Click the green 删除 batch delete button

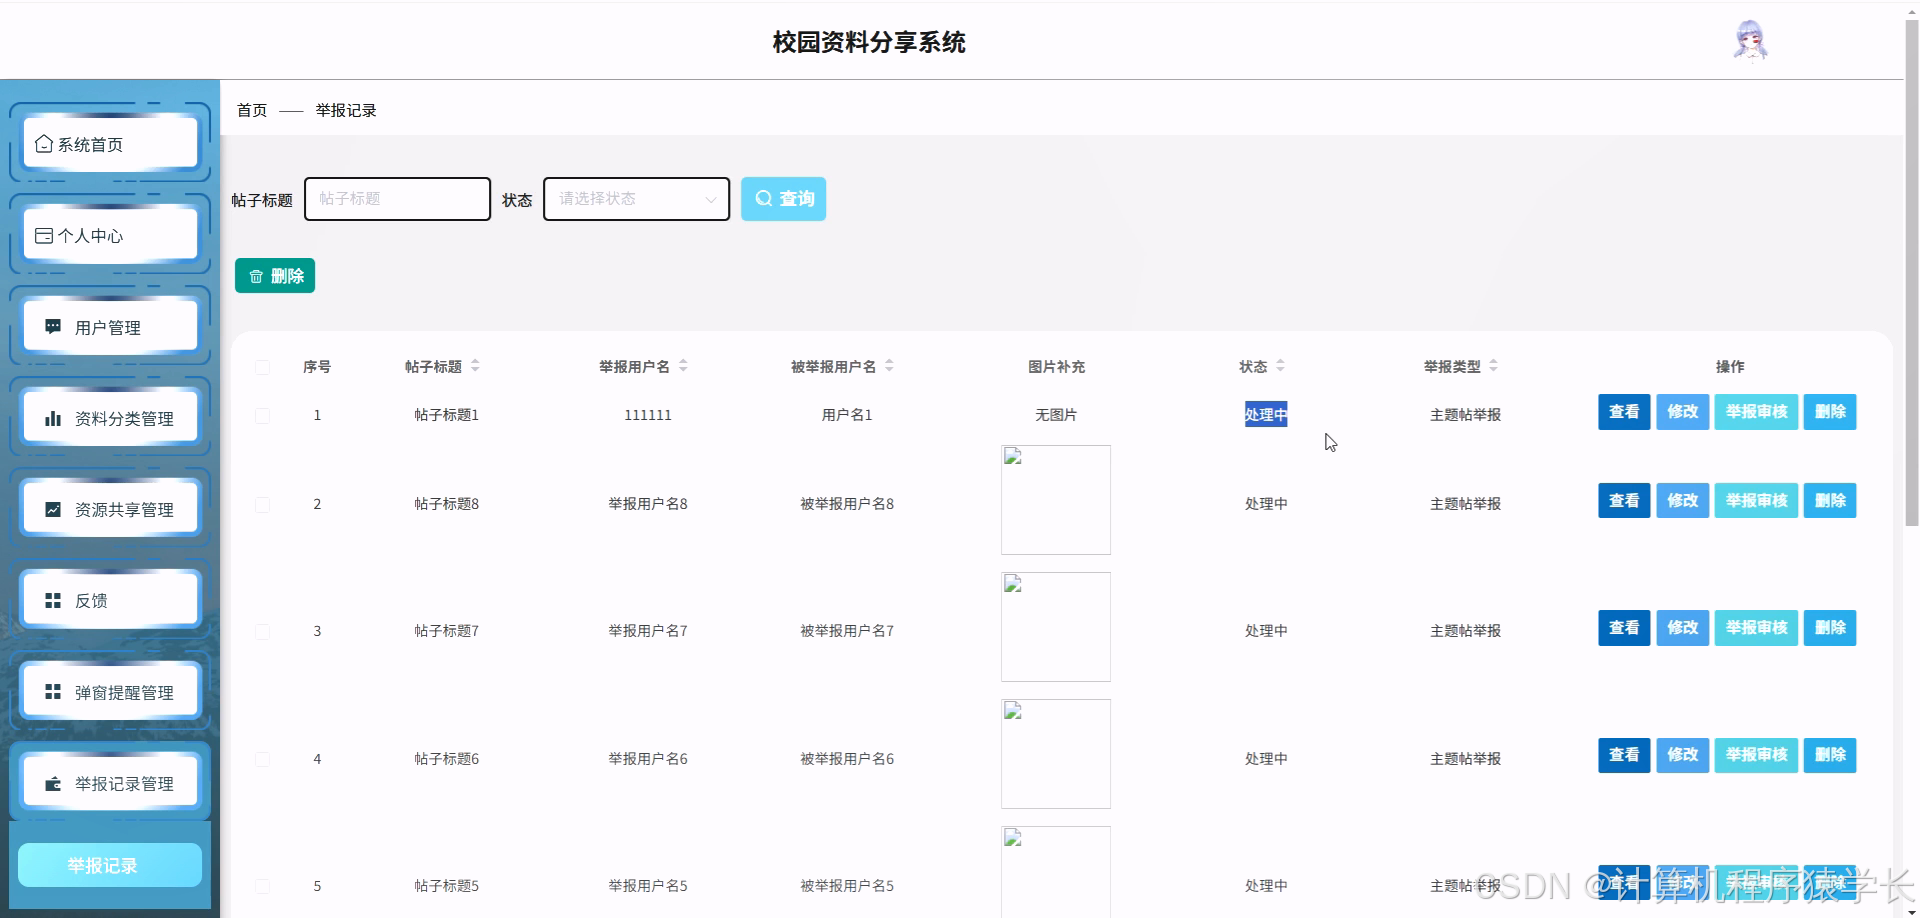pos(275,275)
